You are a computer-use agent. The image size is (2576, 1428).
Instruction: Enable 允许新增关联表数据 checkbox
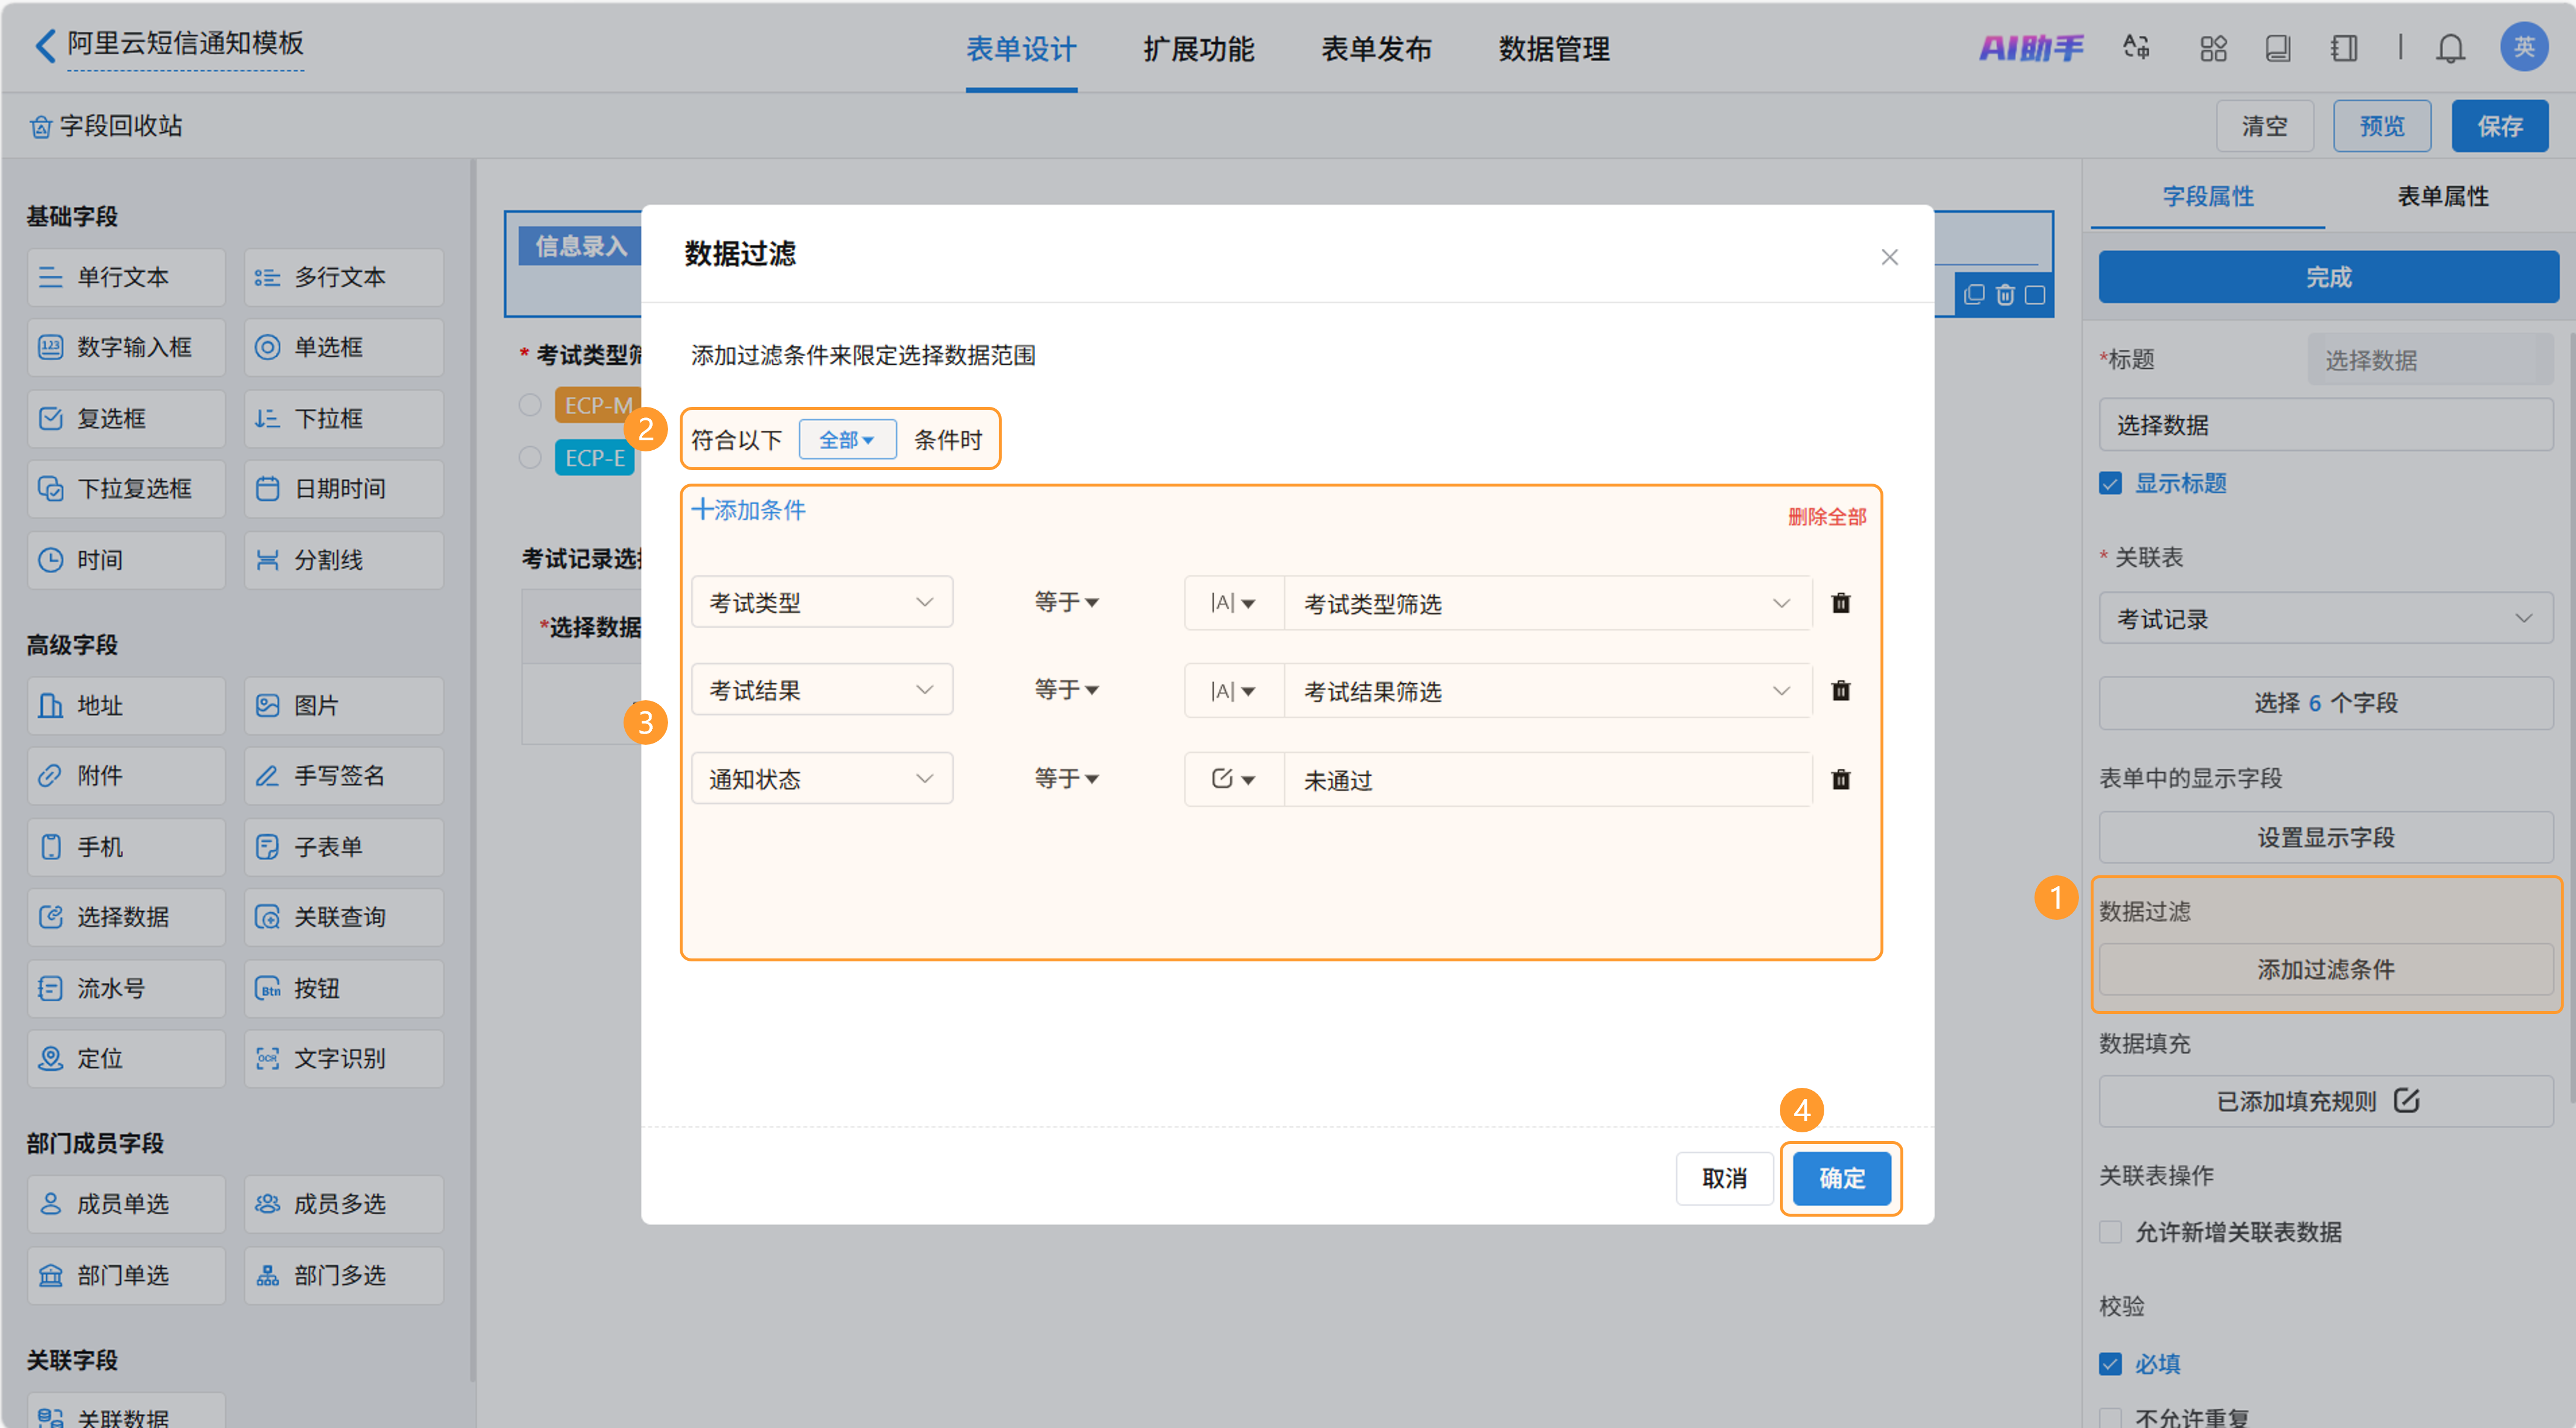tap(2110, 1232)
